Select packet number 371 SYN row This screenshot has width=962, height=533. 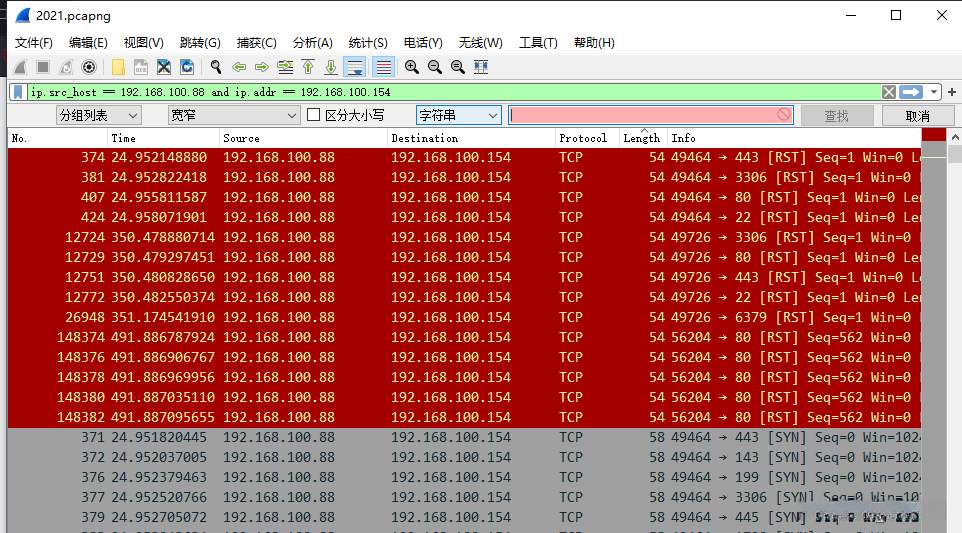click(464, 437)
